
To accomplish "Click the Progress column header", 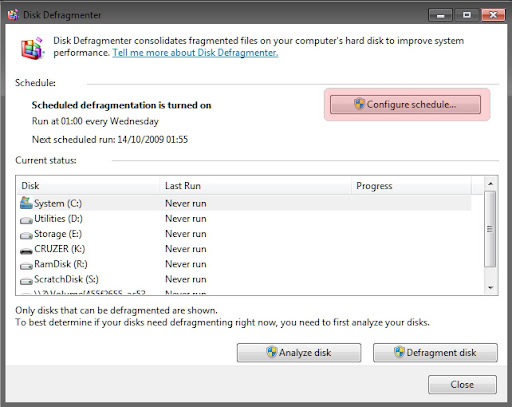I will (x=411, y=186).
